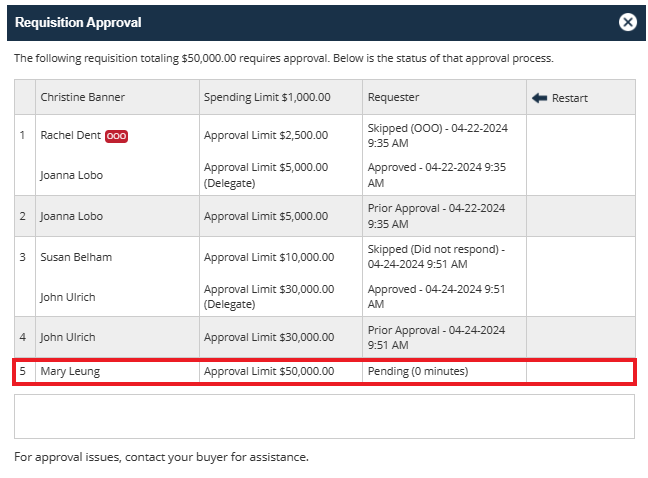This screenshot has width=648, height=478.
Task: Click the empty comment box below table
Action: 324,416
